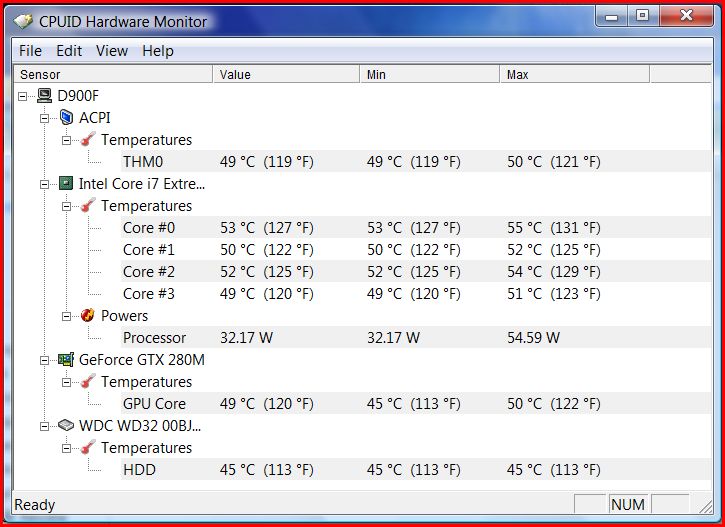725x527 pixels.
Task: Select the WDC WD32 00BJ... label
Action: 140,425
